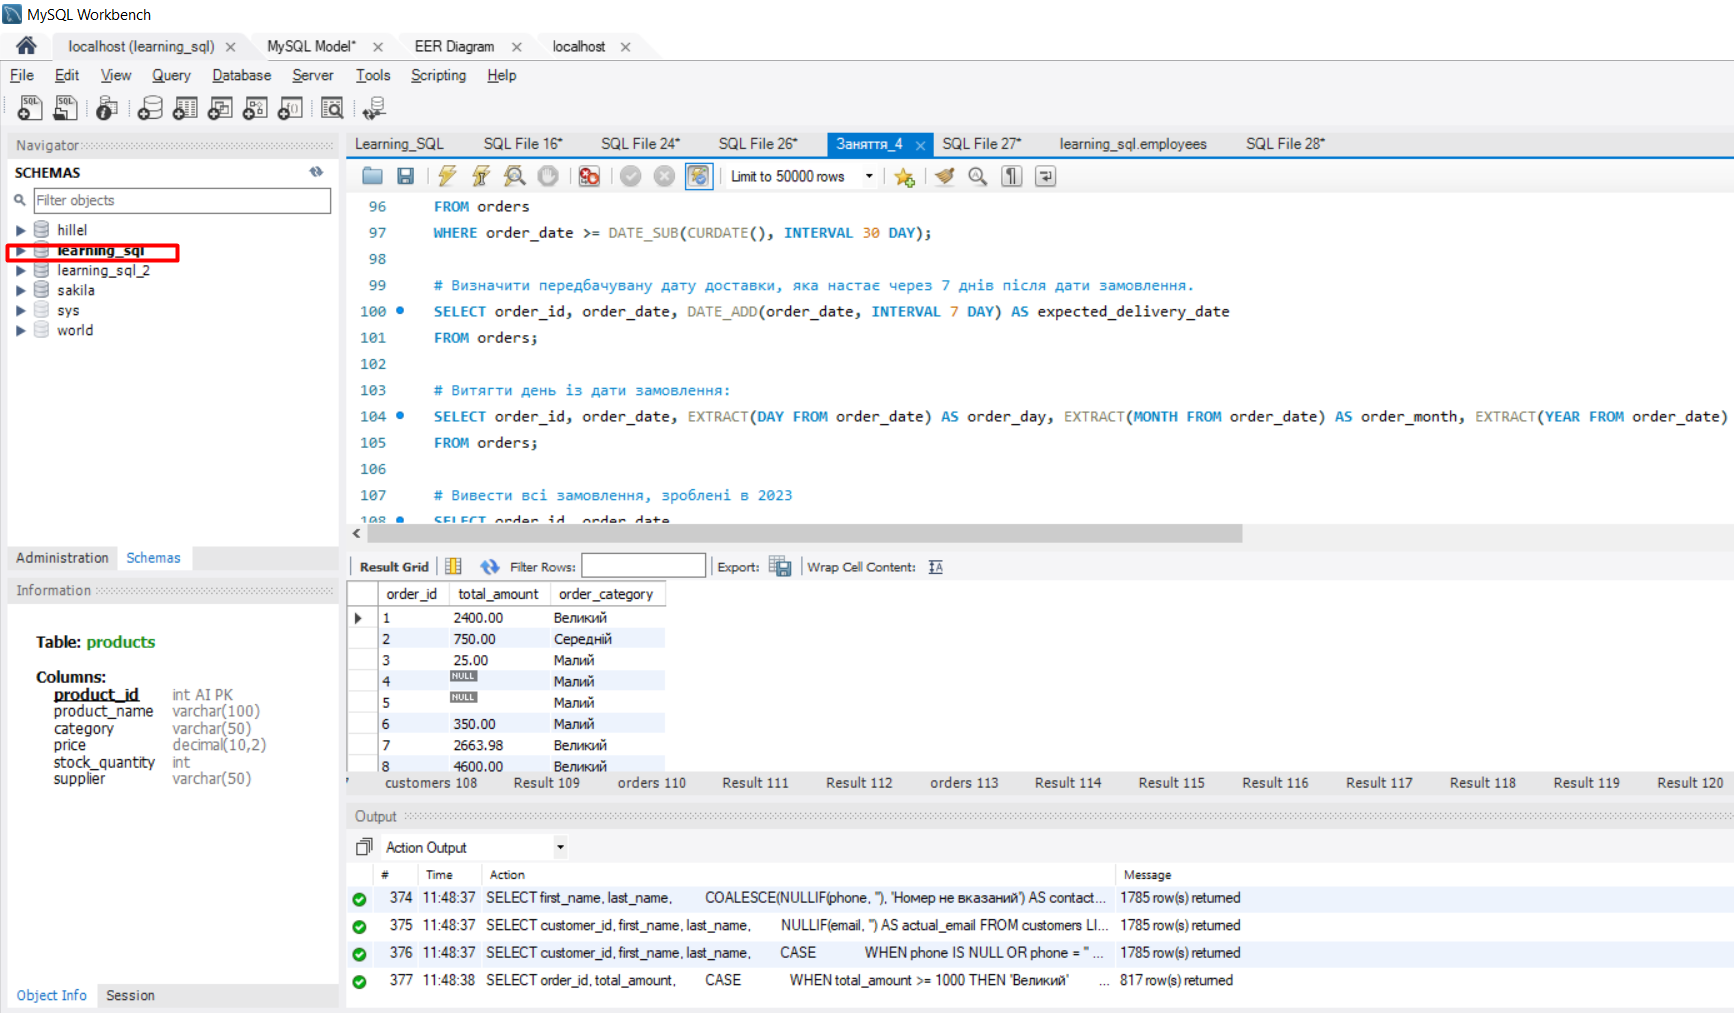This screenshot has height=1013, width=1734.
Task: Stop the running query using the stop icon
Action: 548,176
